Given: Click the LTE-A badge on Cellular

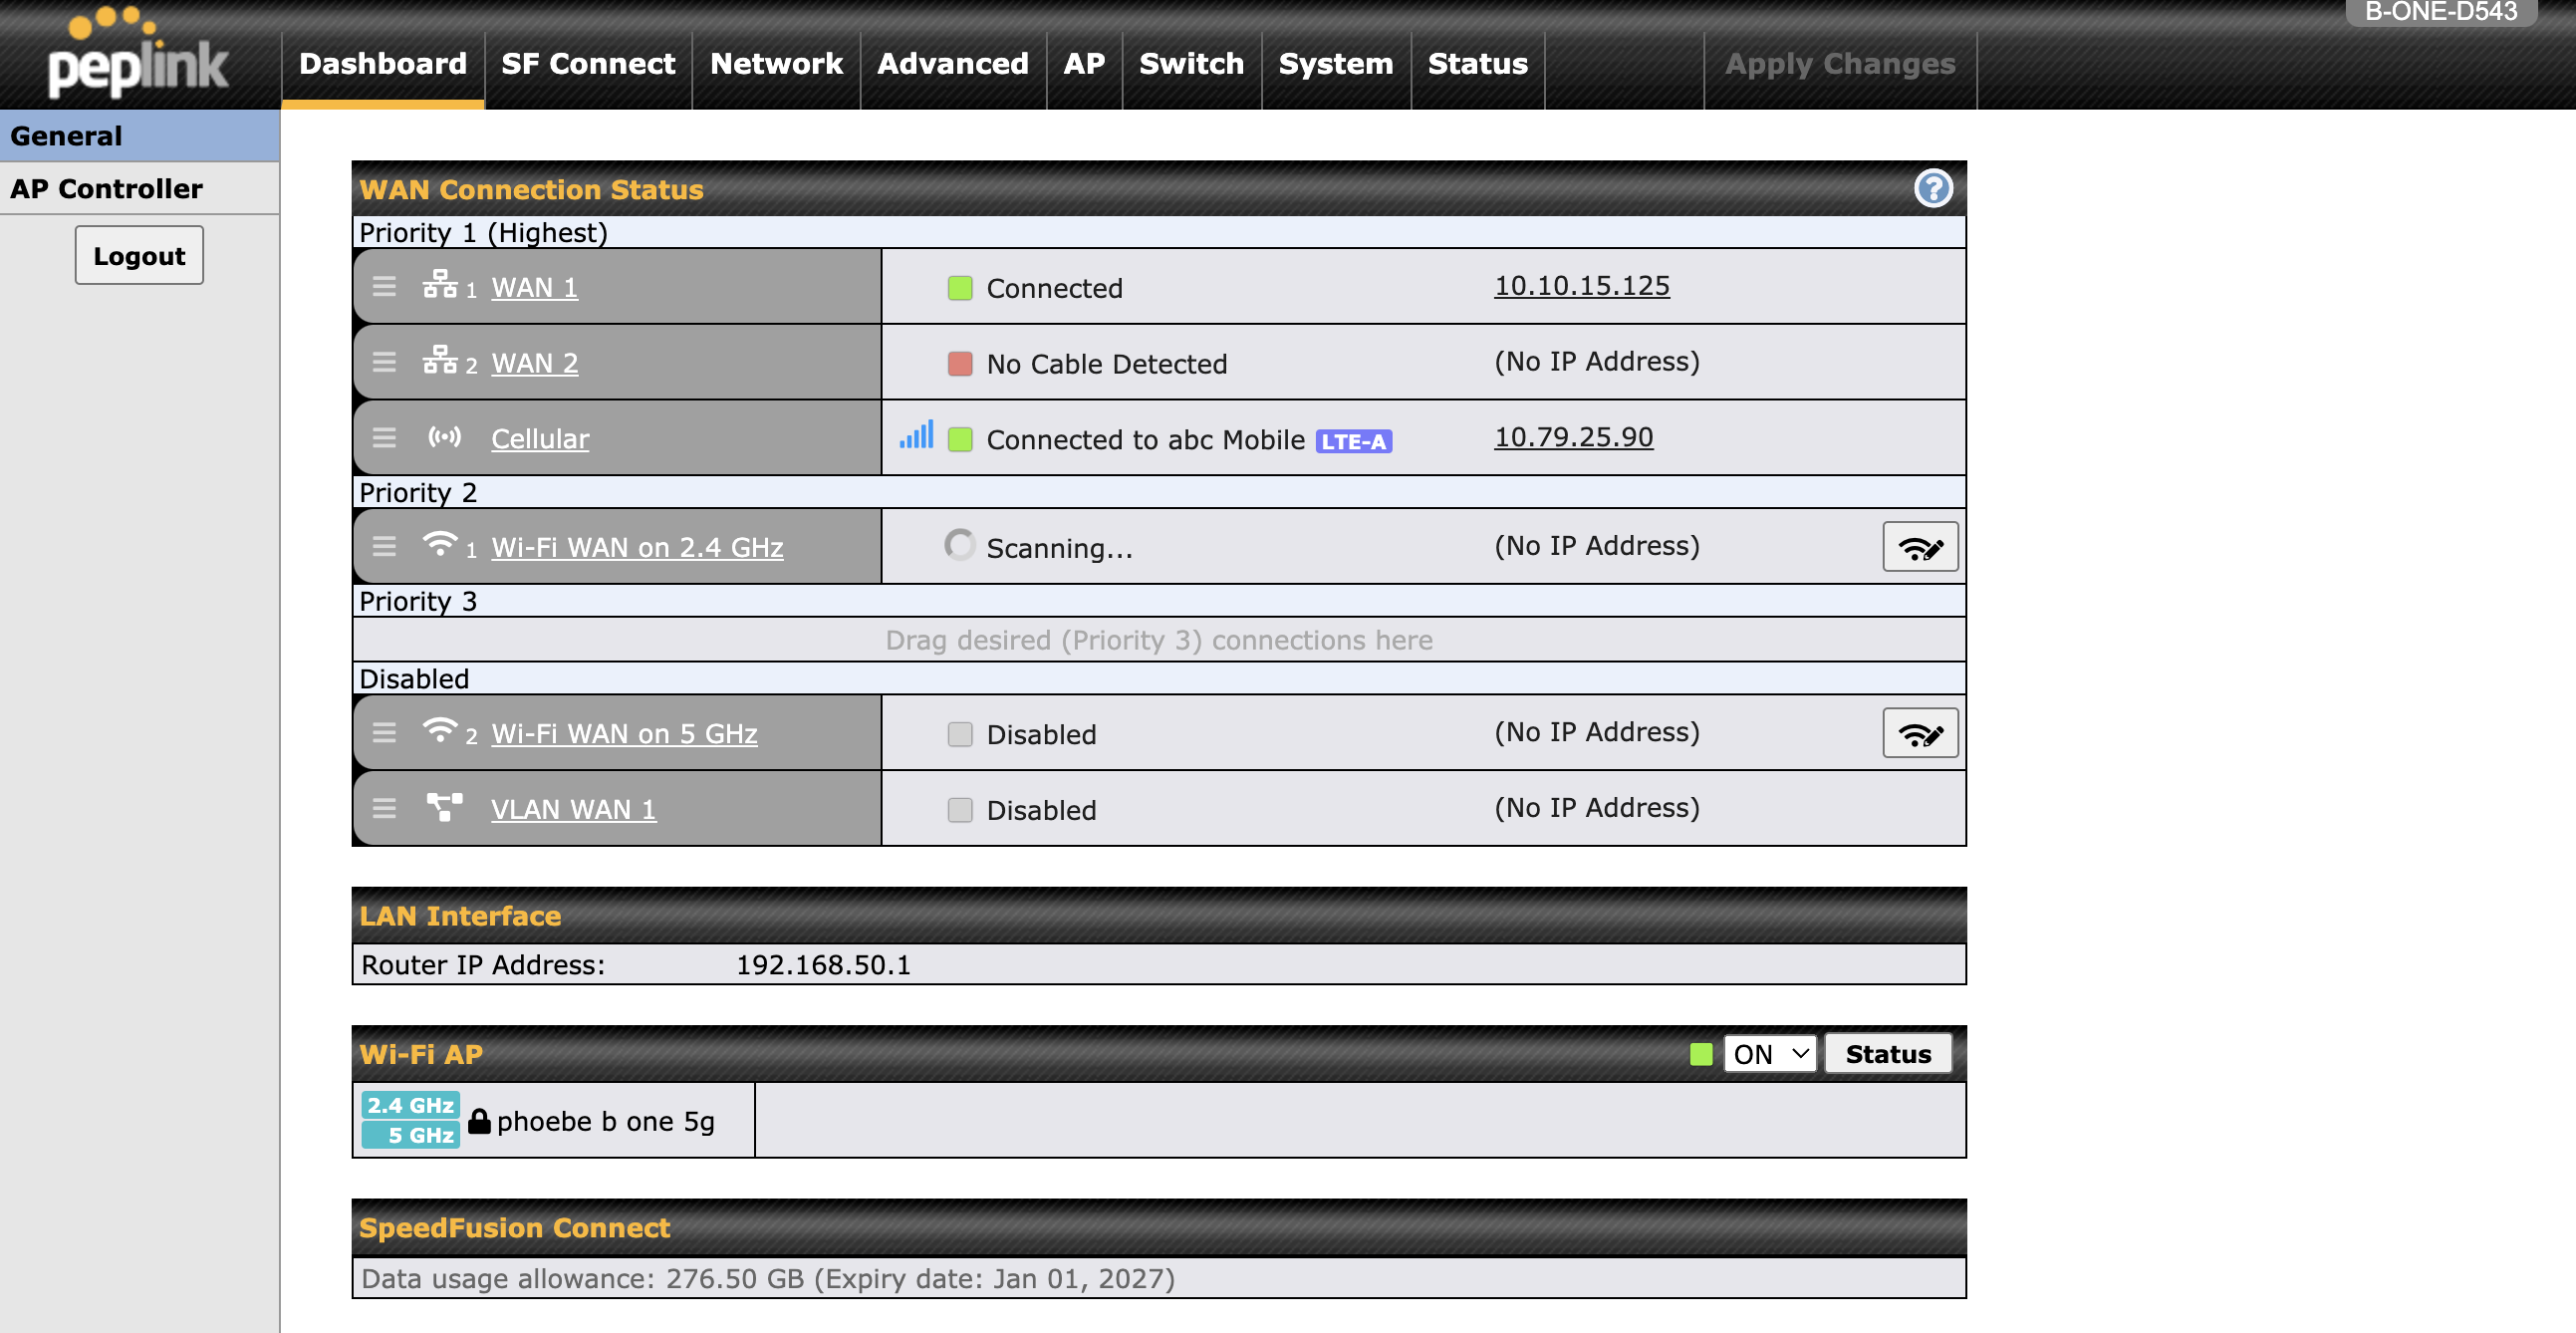Looking at the screenshot, I should [x=1352, y=441].
